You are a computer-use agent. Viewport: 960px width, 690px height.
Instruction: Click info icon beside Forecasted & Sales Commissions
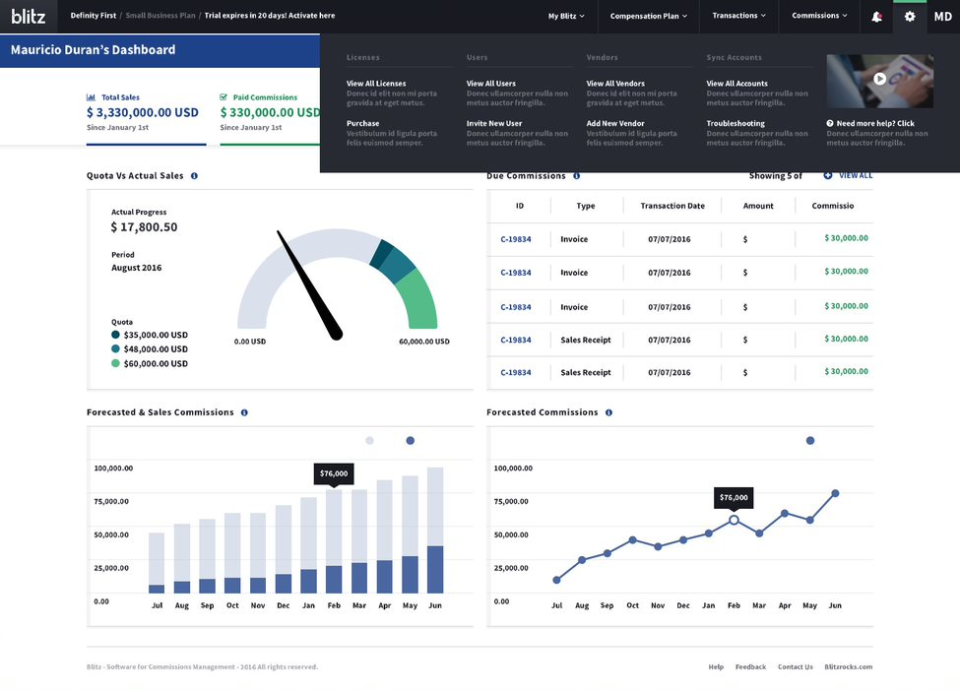(244, 412)
